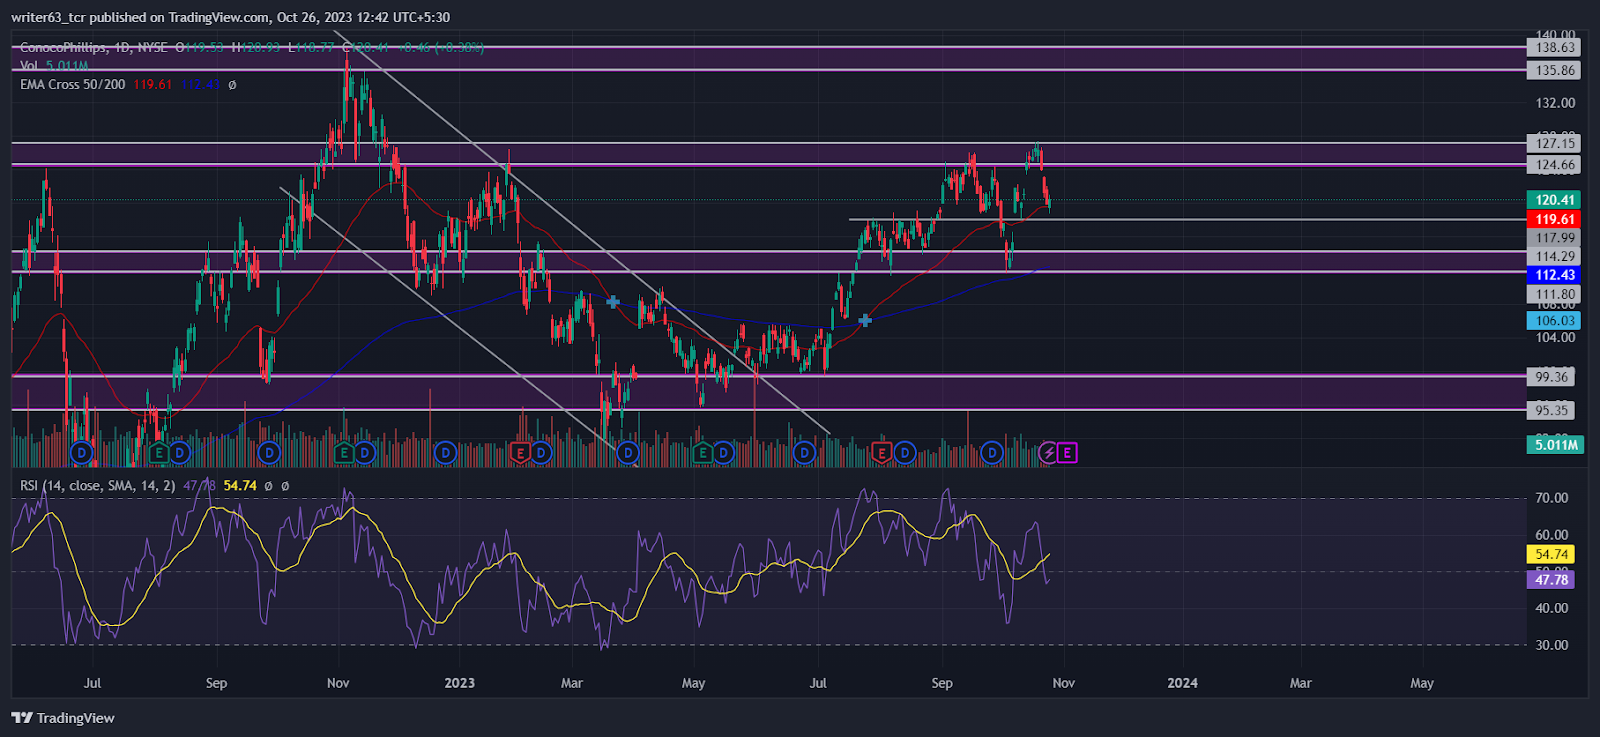Viewport: 1600px width, 737px height.
Task: Open the red earnings marker near August 2023
Action: point(881,453)
